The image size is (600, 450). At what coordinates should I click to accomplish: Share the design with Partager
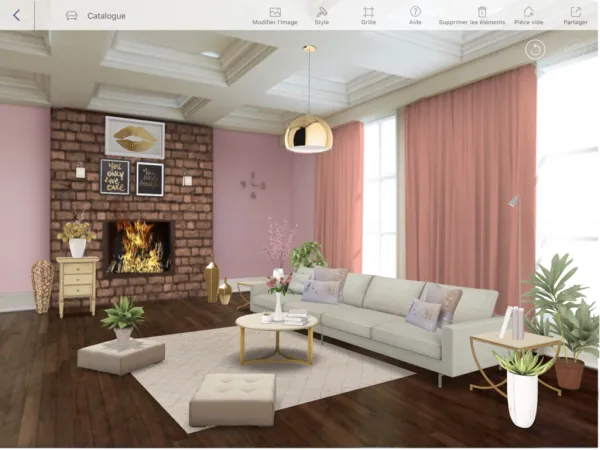[575, 15]
